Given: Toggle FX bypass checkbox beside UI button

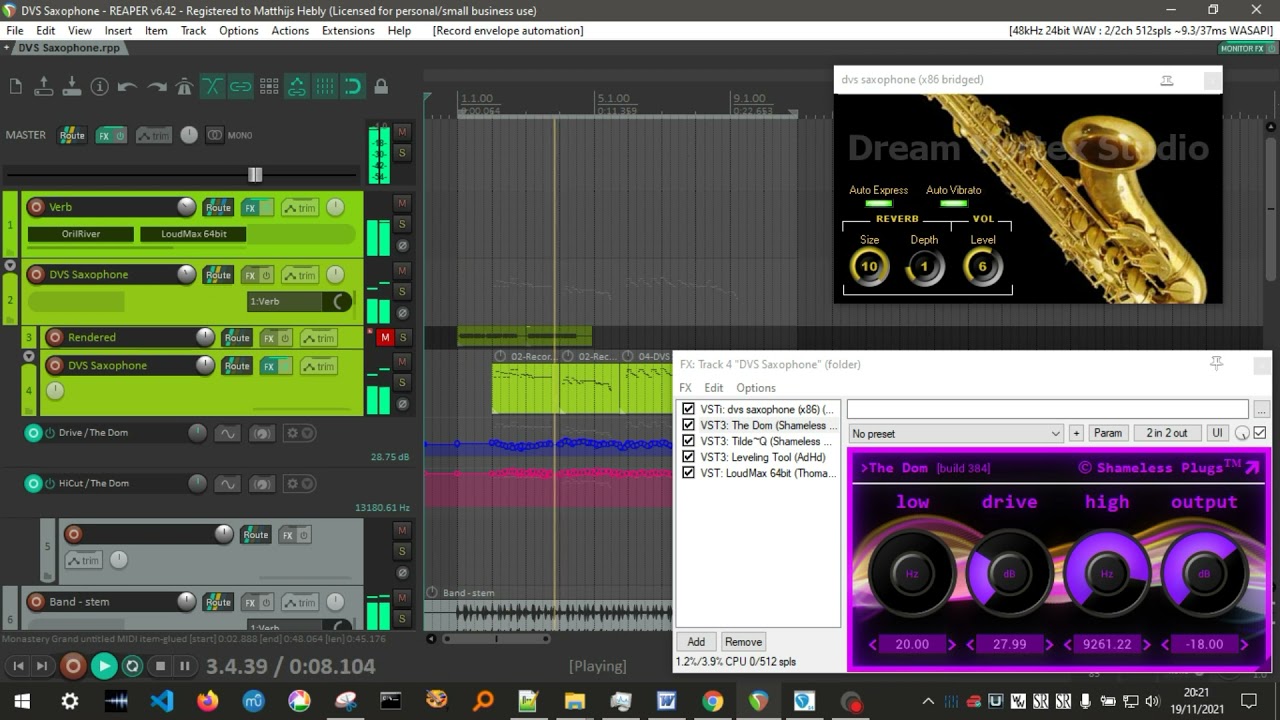Looking at the screenshot, I should (1260, 433).
